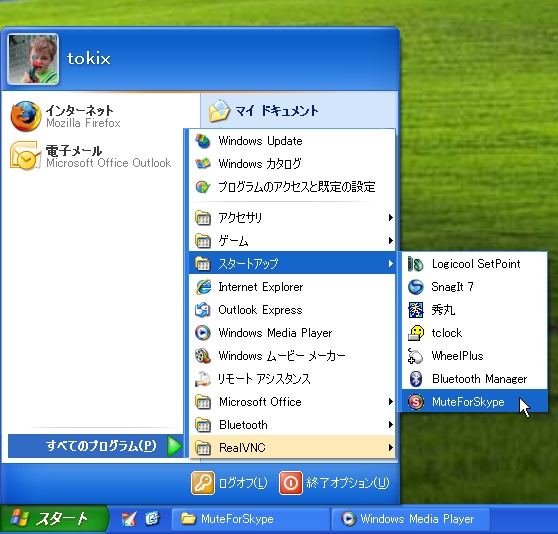Click the Mozilla Firefox icon
558x534 pixels.
point(25,116)
